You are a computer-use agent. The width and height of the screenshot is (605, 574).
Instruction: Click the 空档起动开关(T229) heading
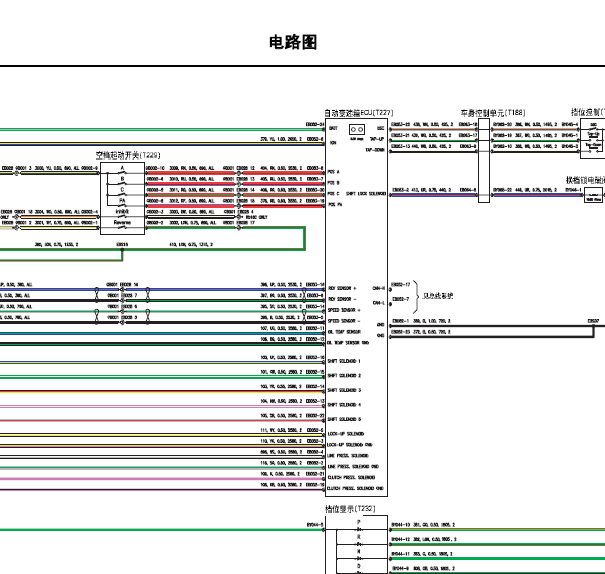pos(128,155)
